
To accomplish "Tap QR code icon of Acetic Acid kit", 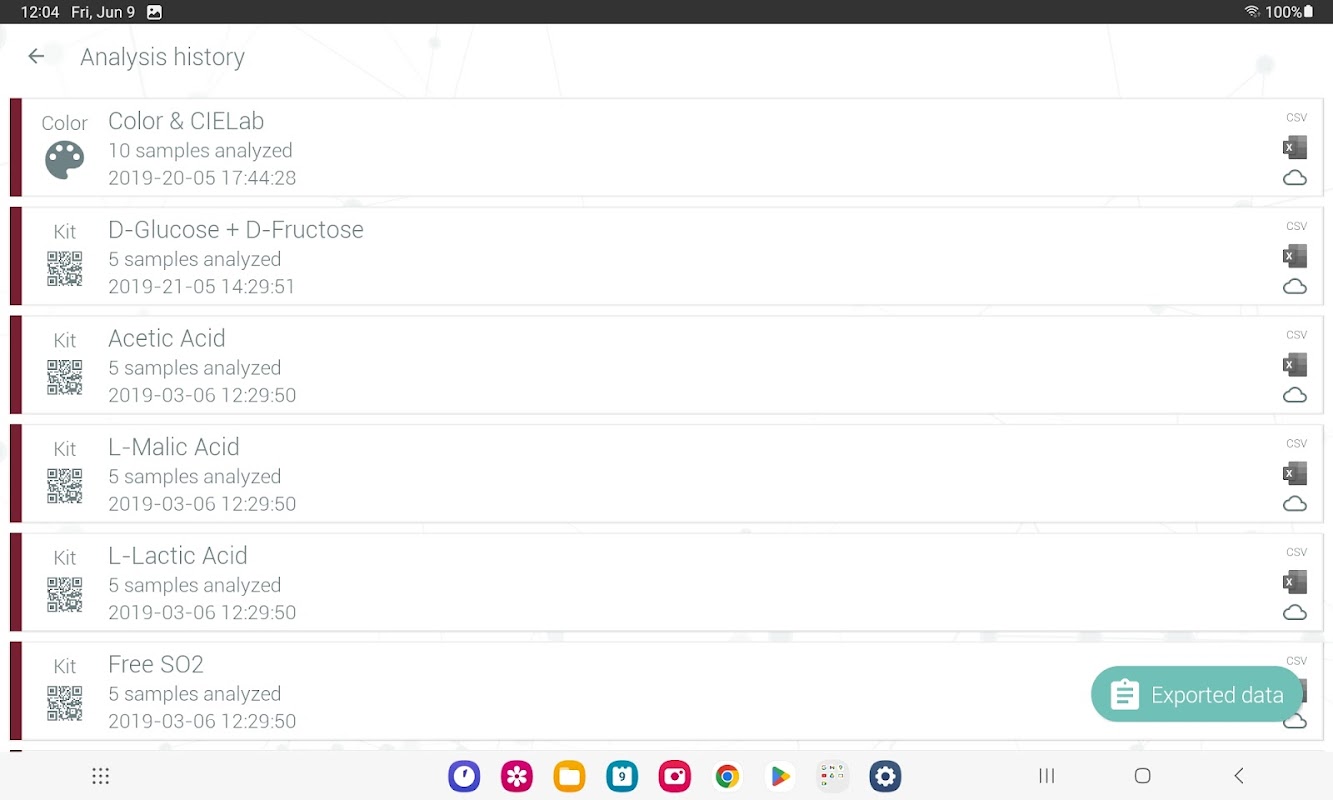I will 65,377.
